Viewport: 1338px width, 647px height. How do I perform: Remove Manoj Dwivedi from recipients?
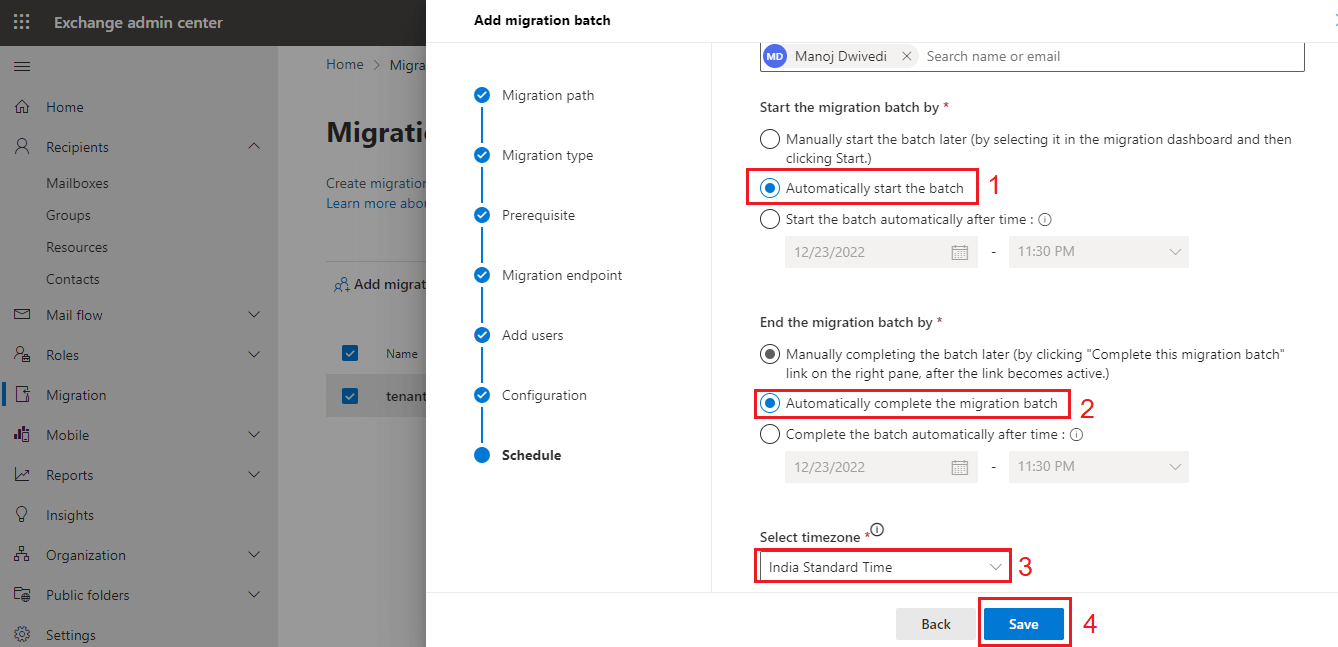coord(906,57)
